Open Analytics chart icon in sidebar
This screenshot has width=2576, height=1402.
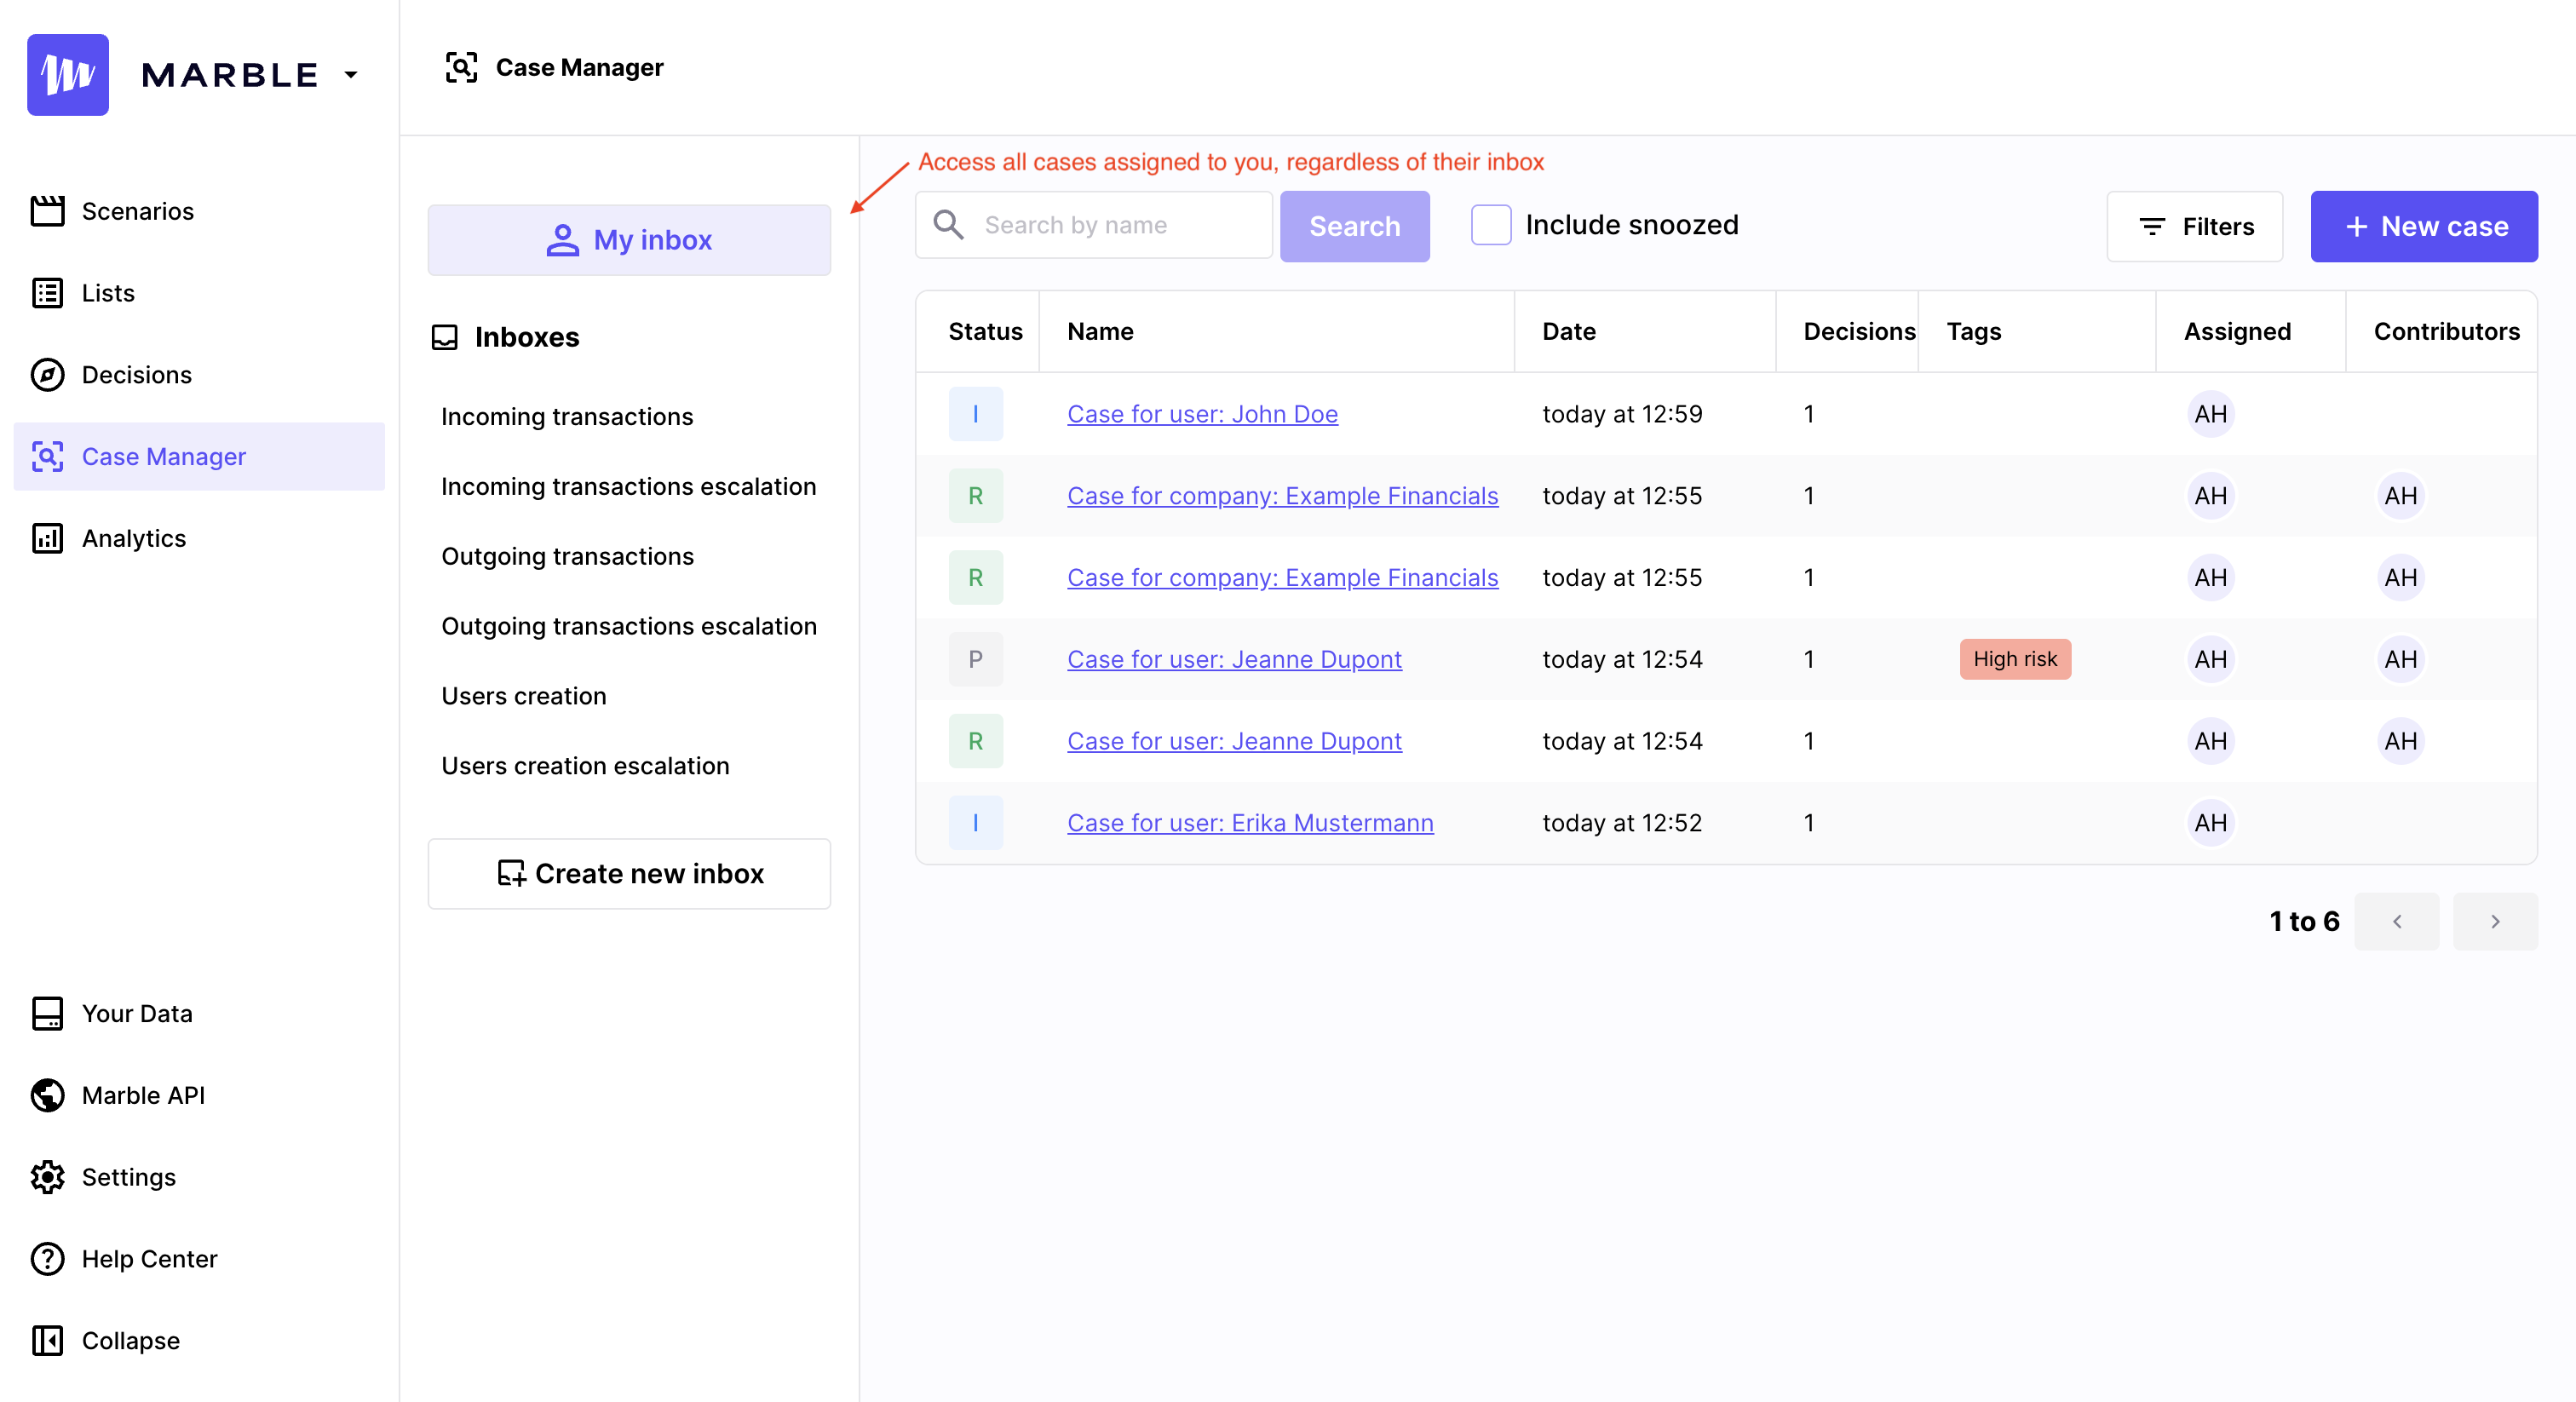click(47, 538)
